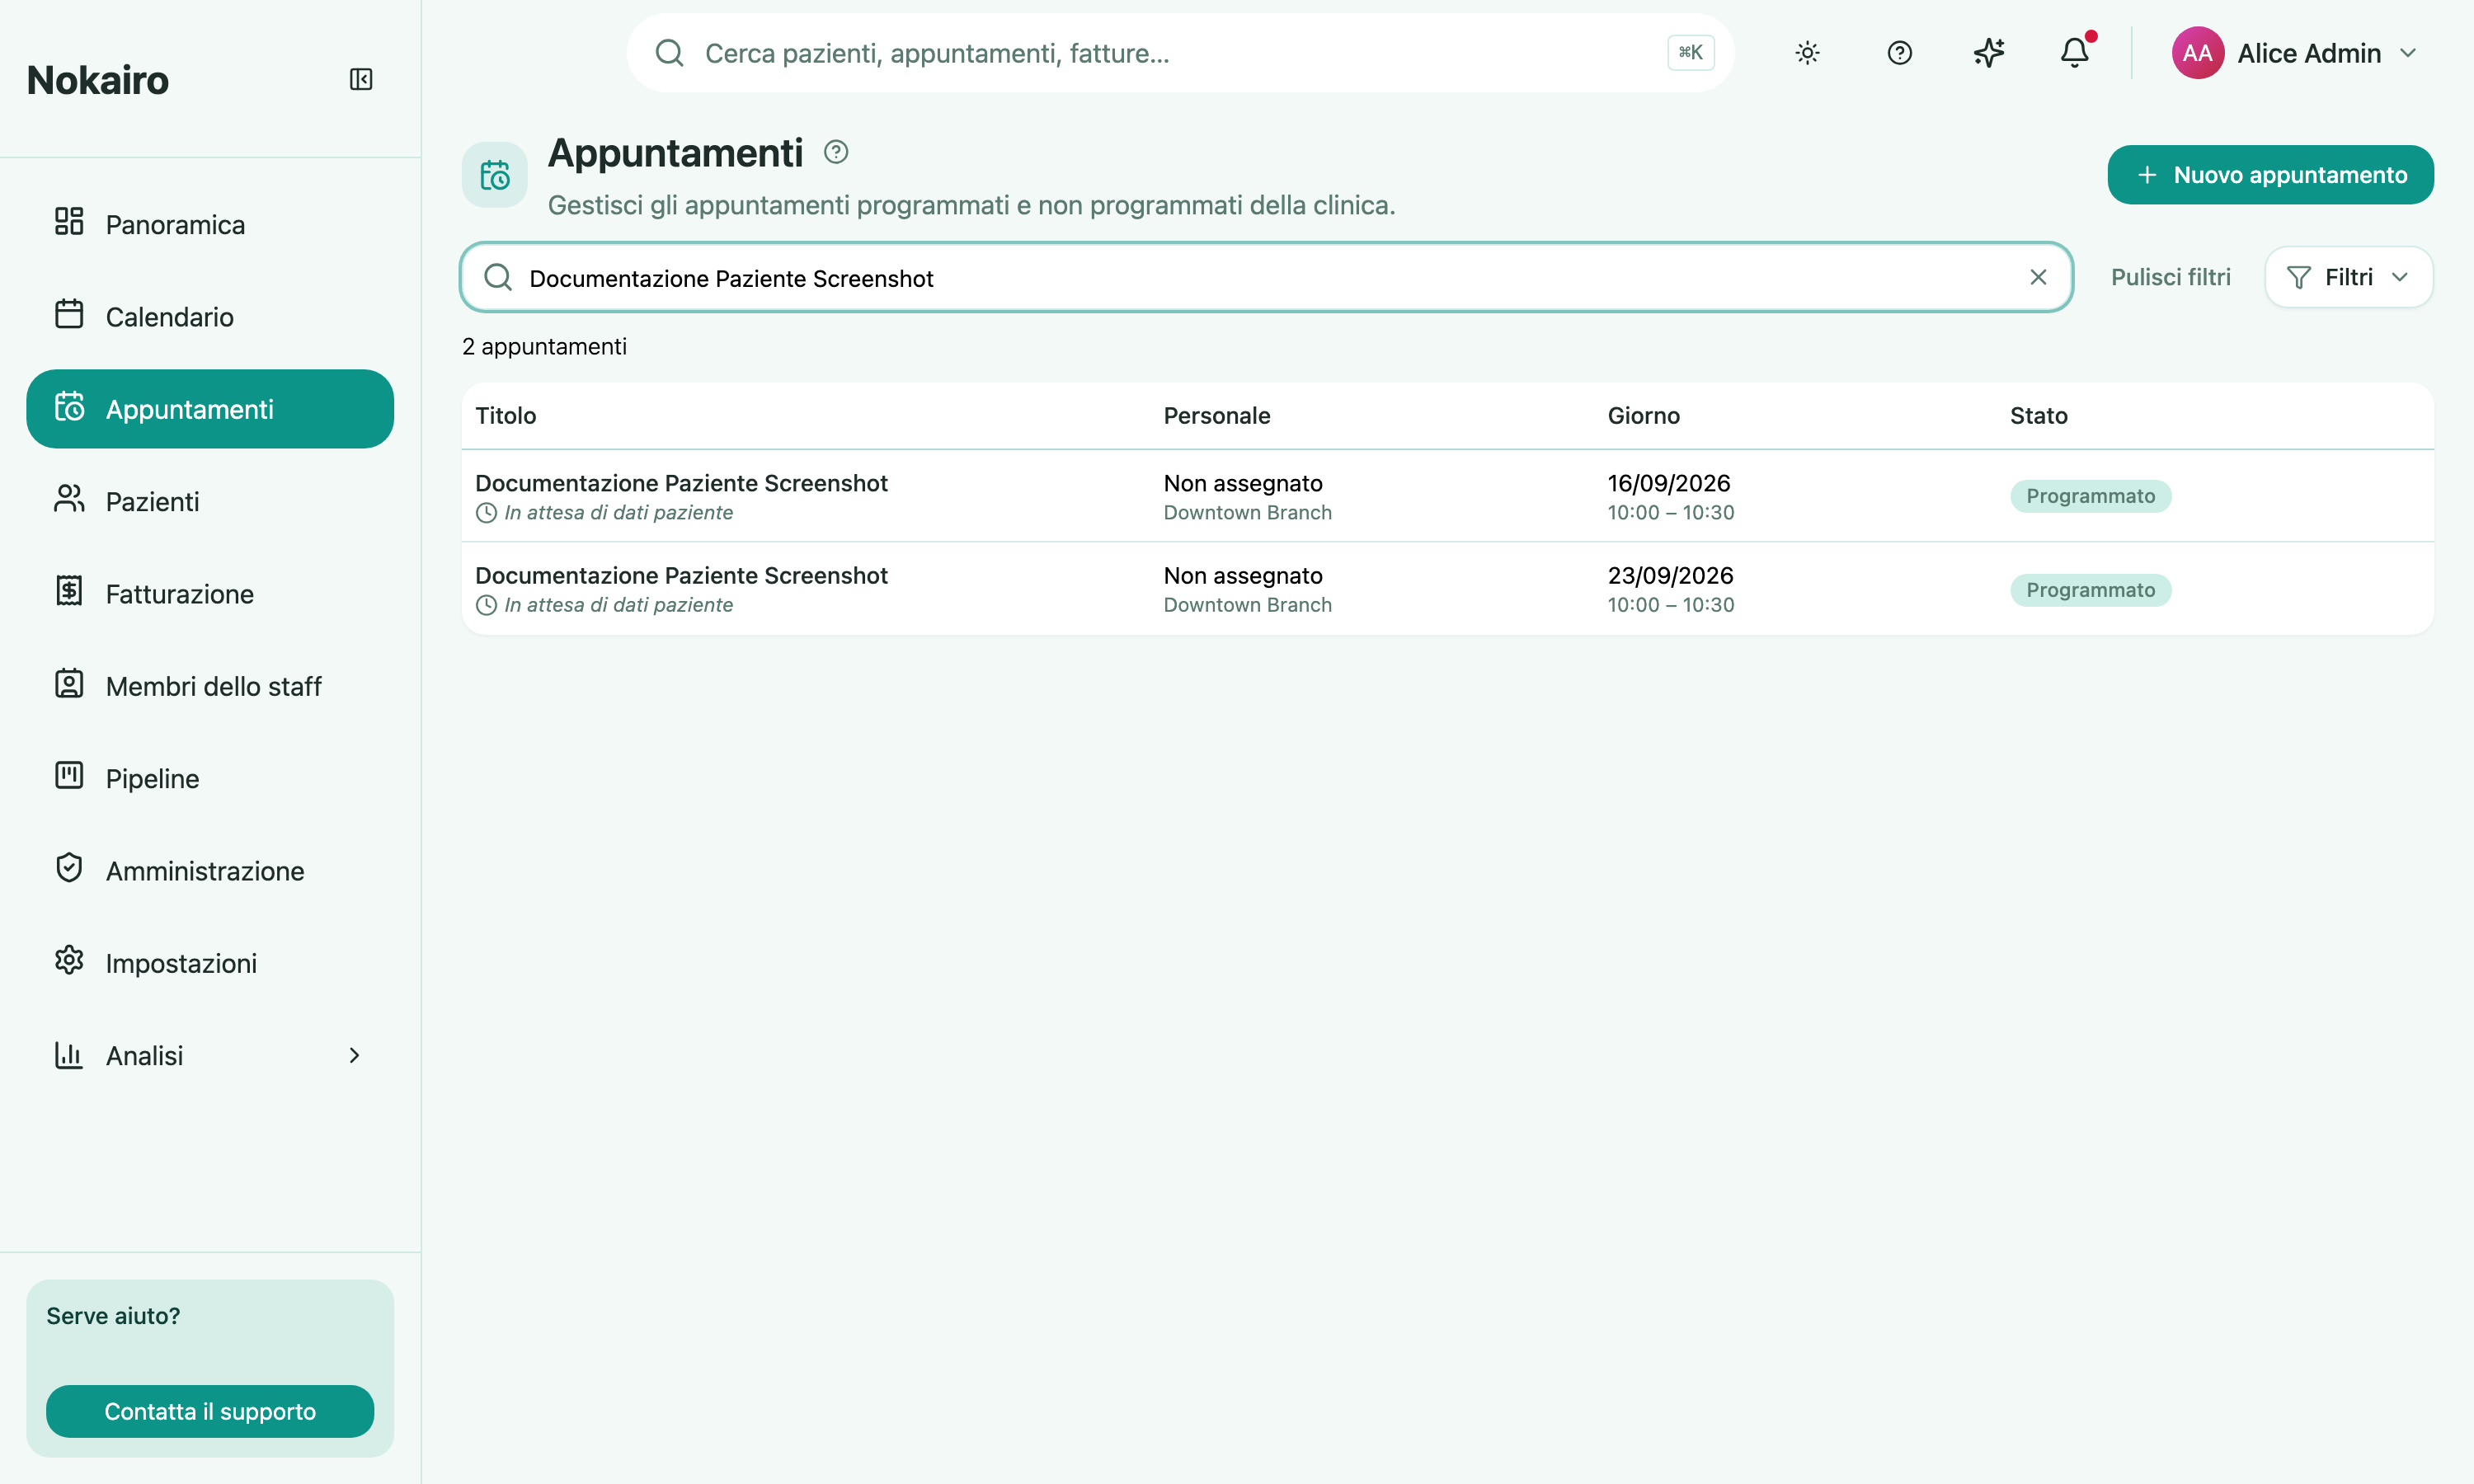Open help from top bar question icon
Viewport: 2474px width, 1484px height.
(1899, 53)
